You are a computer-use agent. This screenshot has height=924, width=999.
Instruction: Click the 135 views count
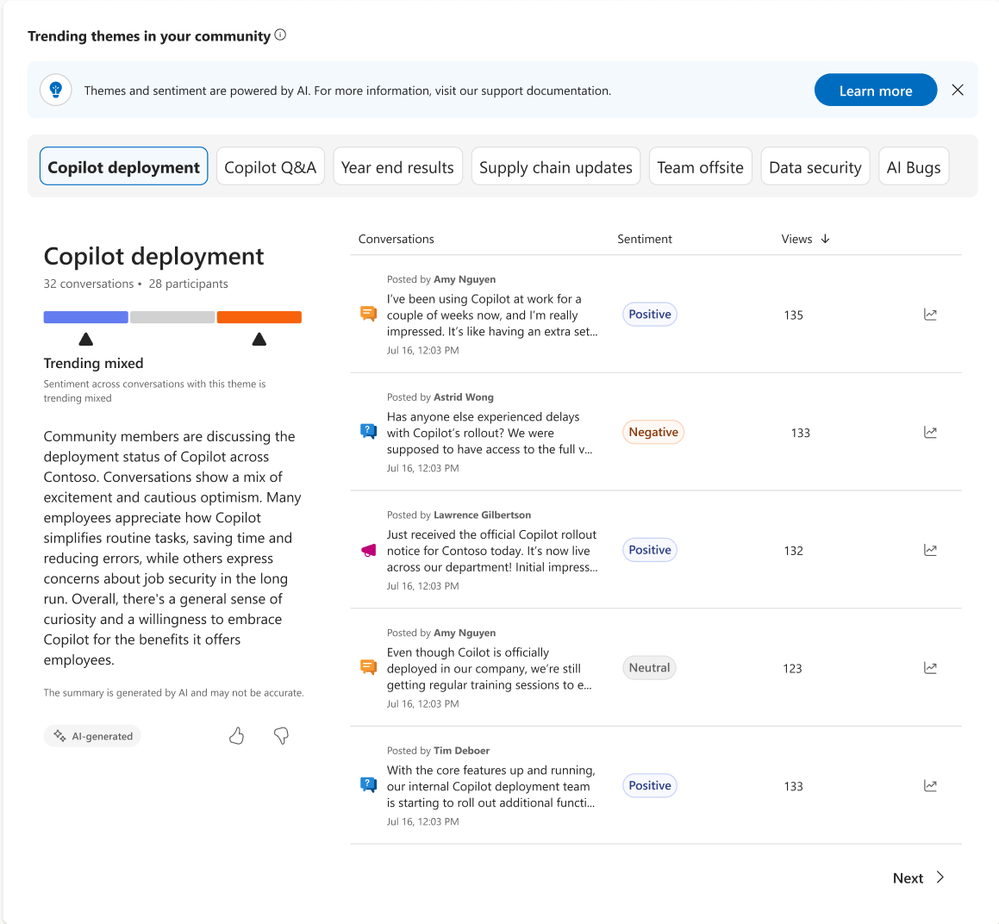[793, 315]
